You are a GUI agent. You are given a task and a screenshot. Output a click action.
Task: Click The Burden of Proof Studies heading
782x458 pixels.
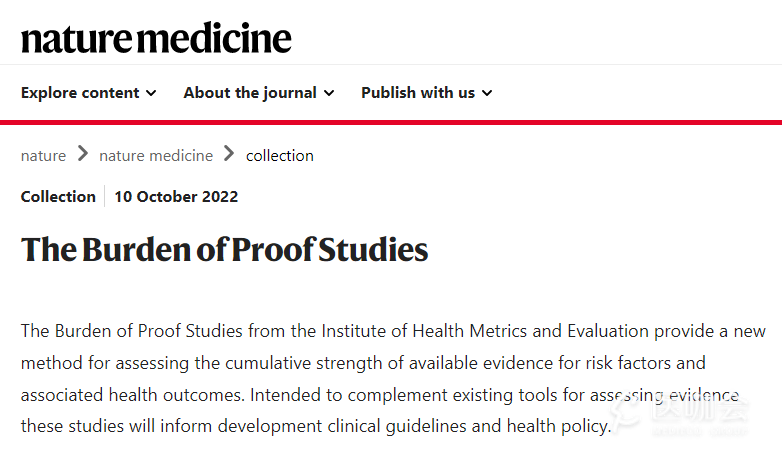(224, 250)
